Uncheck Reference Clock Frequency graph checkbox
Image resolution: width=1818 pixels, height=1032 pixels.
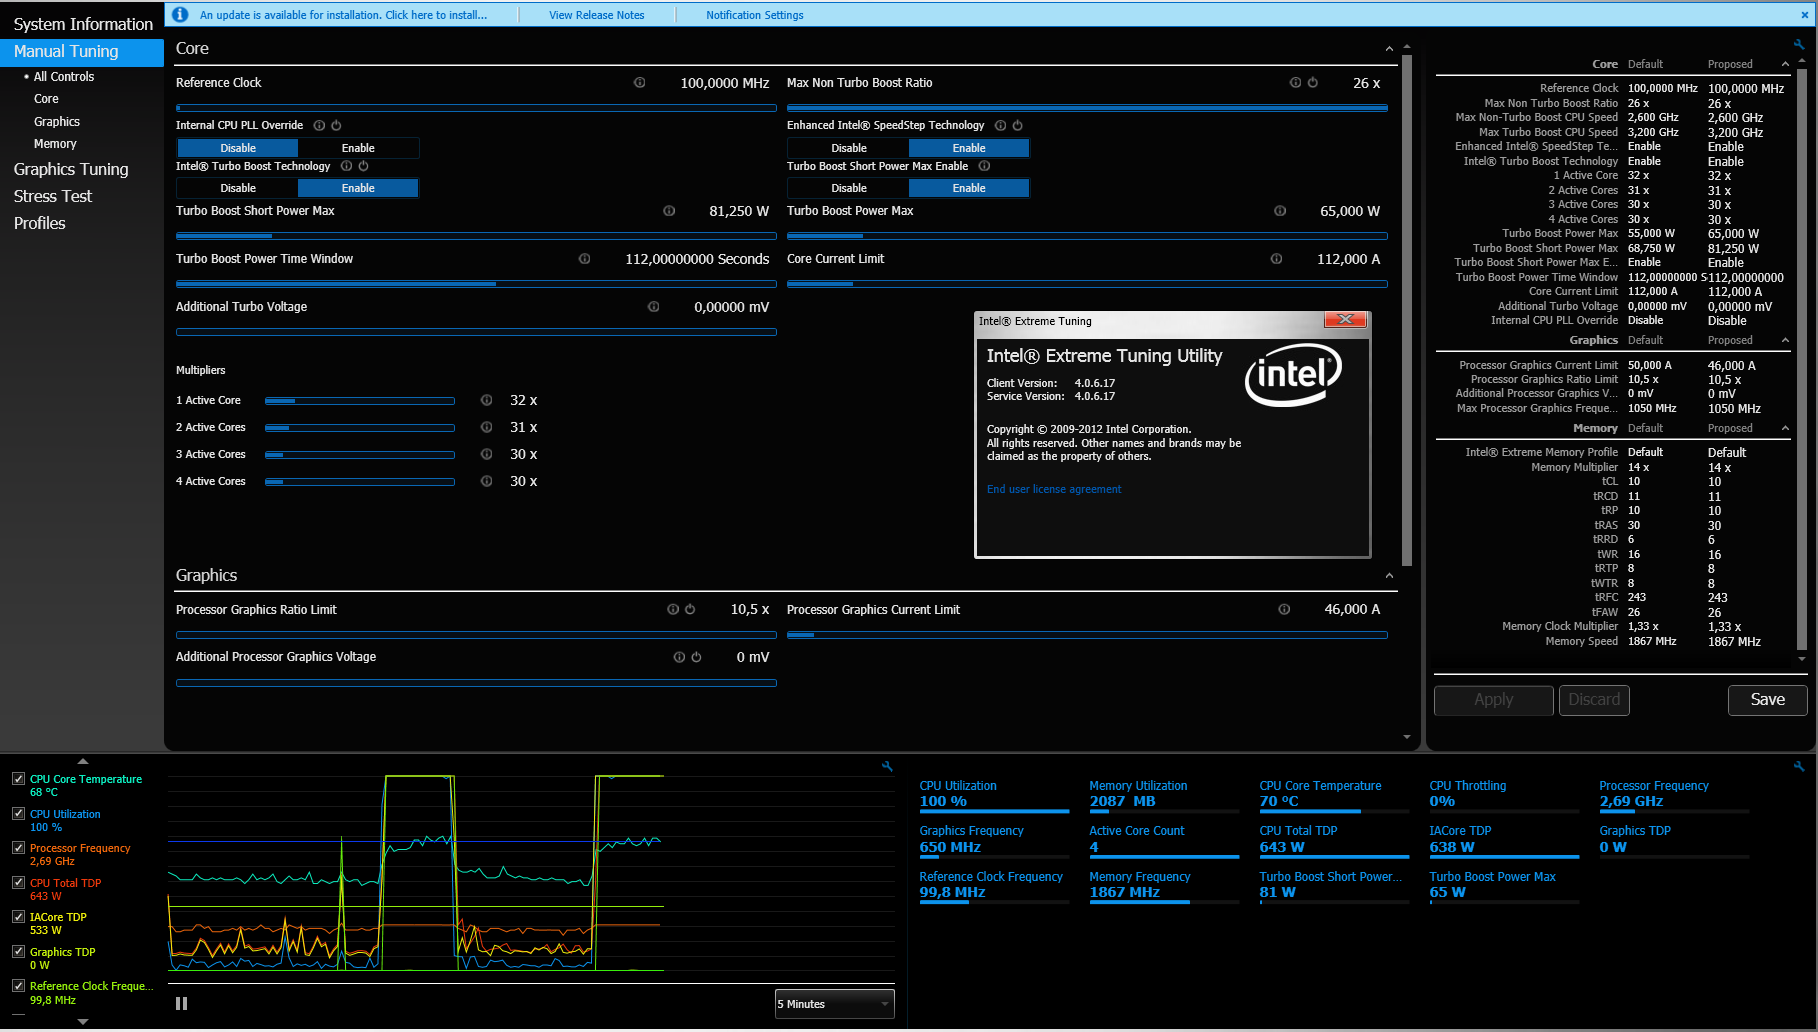click(x=18, y=986)
